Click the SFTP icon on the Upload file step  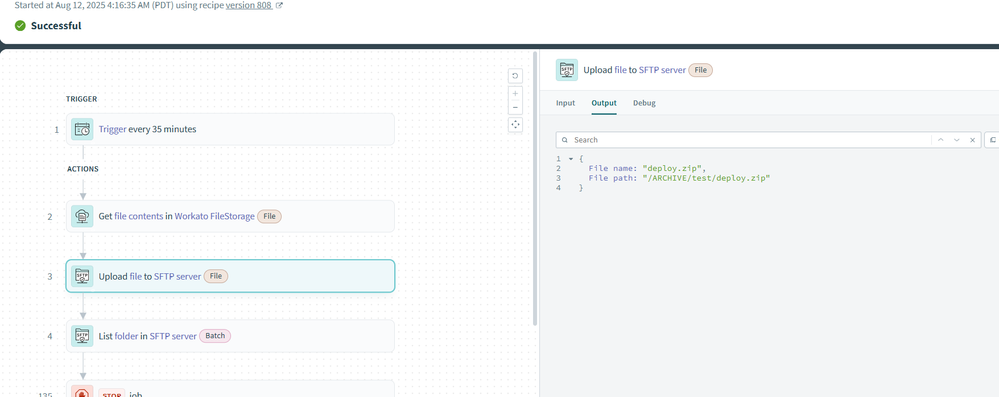point(82,277)
